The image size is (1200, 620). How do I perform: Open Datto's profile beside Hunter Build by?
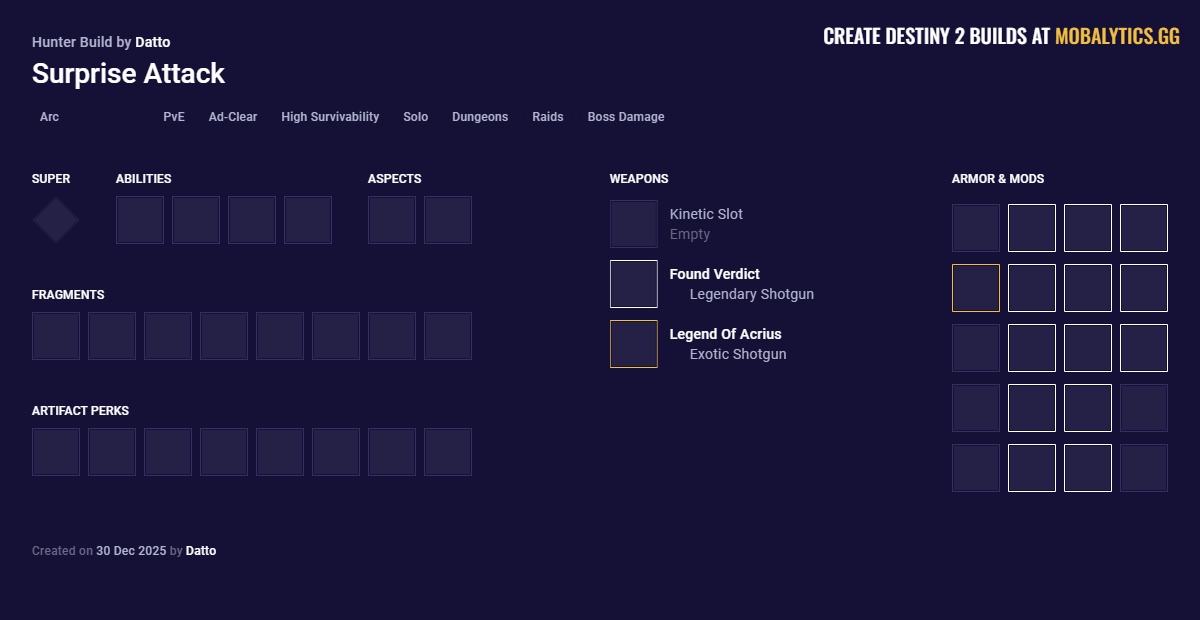pyautogui.click(x=152, y=42)
